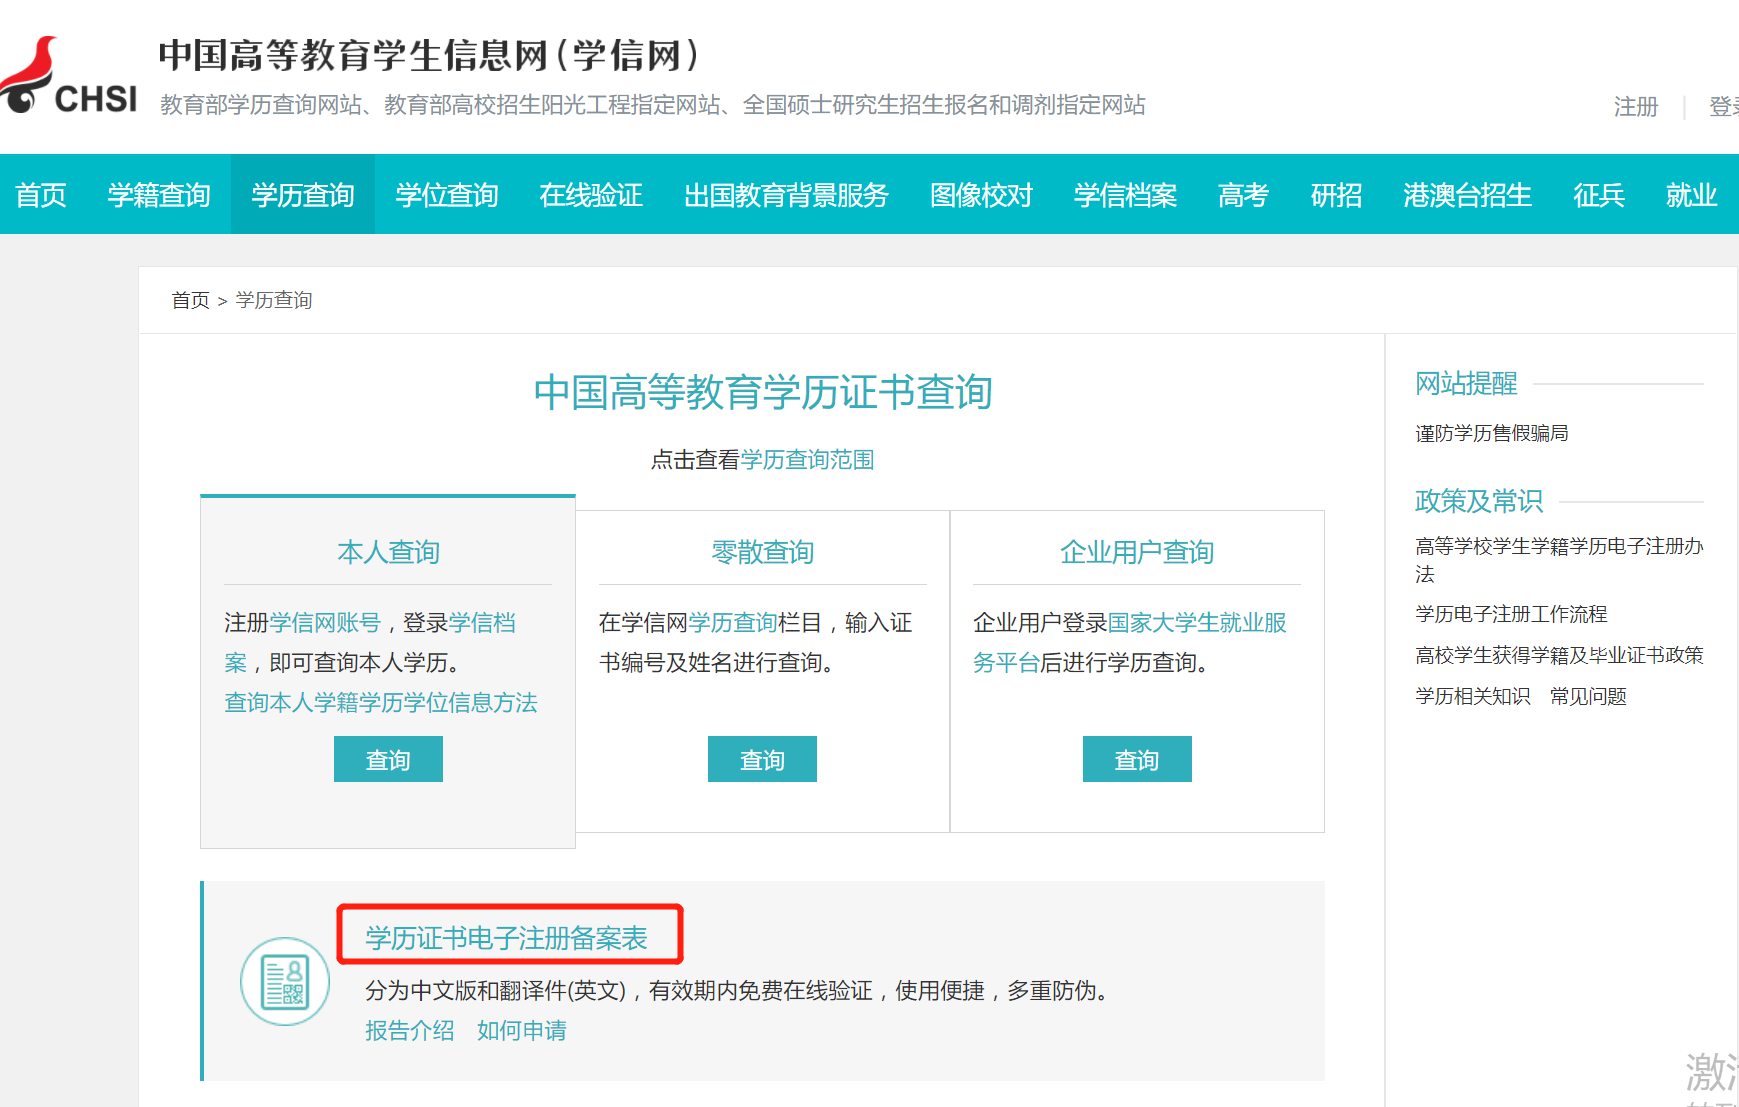Viewport: 1739px width, 1107px height.
Task: Click 学历相关知识 link
Action: (1473, 696)
